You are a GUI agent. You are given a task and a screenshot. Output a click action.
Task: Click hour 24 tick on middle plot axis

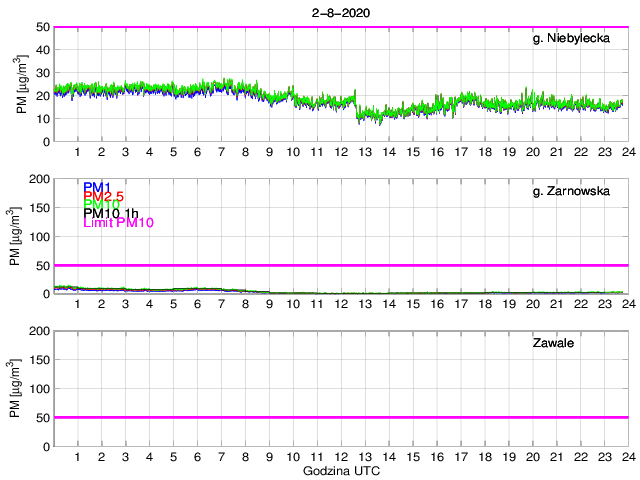(x=627, y=304)
